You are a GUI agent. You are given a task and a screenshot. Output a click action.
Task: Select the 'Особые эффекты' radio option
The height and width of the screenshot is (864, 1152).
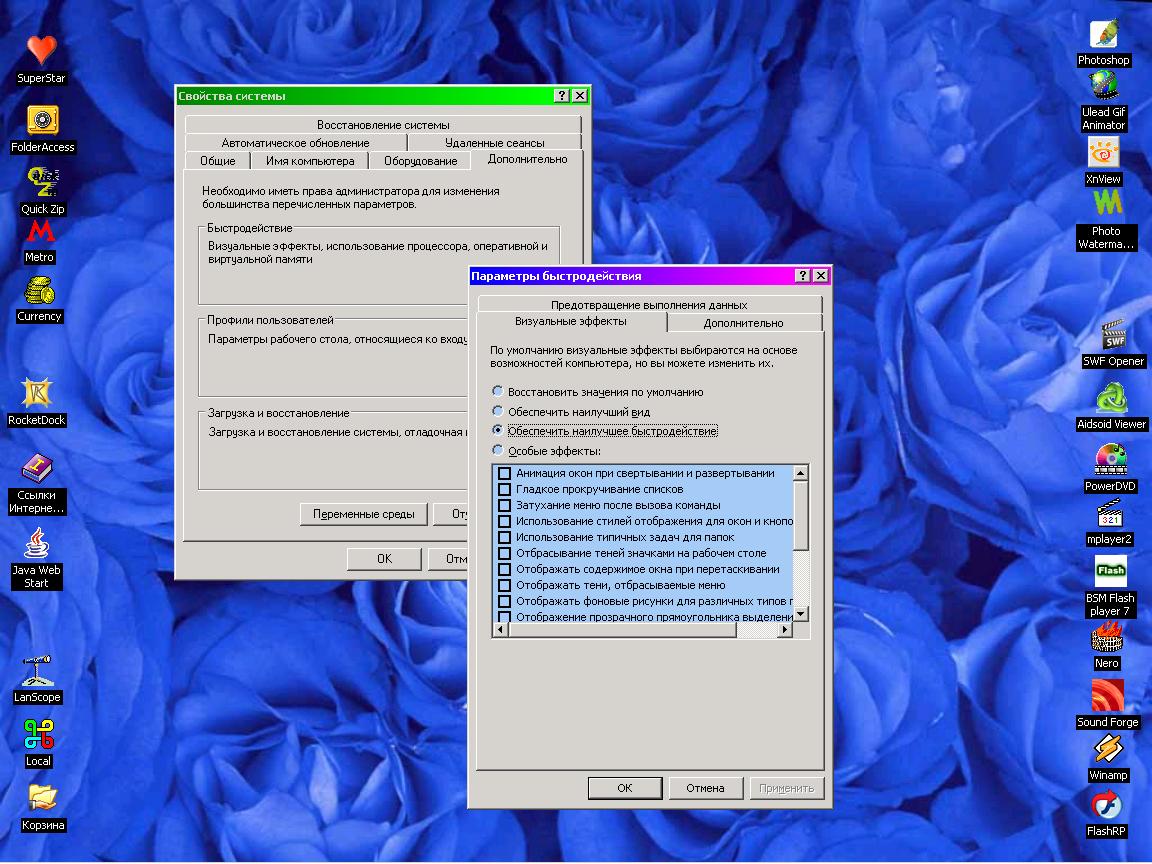click(x=498, y=450)
